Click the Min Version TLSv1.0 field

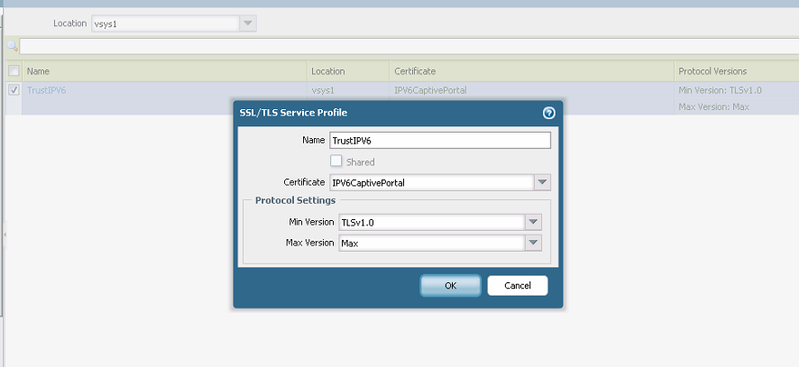click(432, 222)
